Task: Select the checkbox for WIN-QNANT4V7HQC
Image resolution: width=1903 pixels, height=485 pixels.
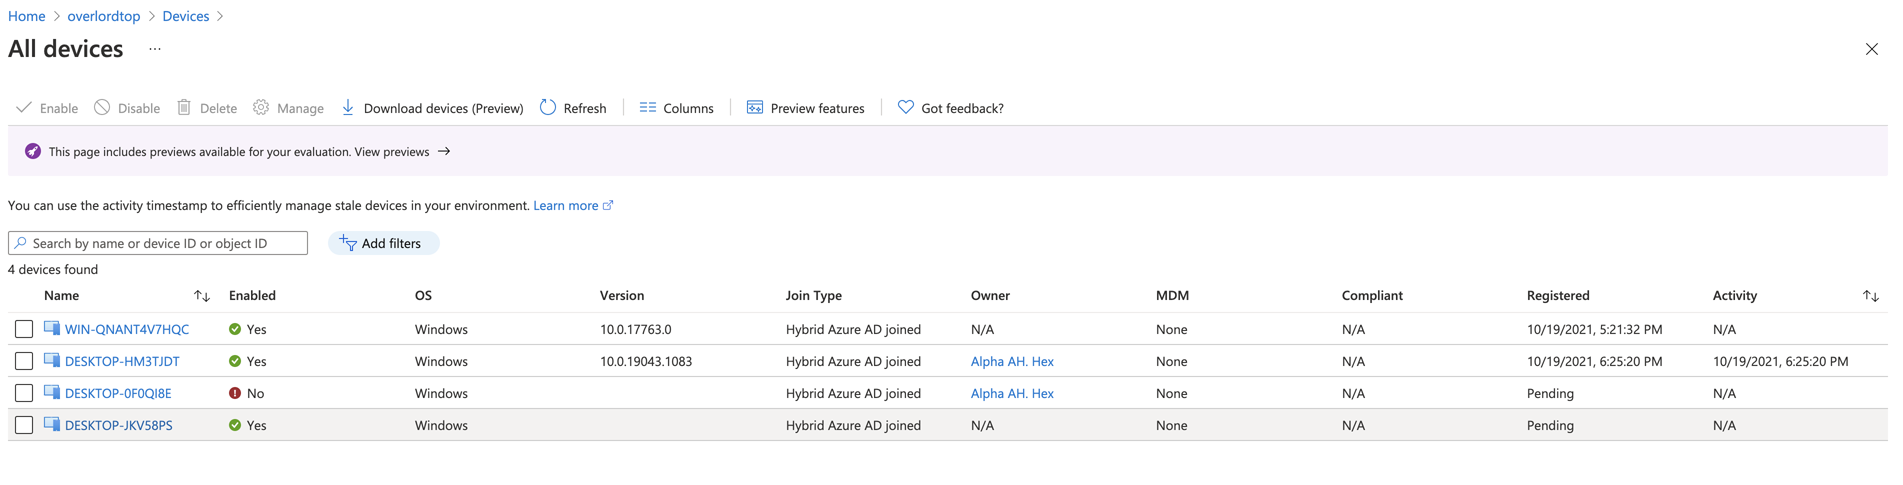Action: point(24,329)
